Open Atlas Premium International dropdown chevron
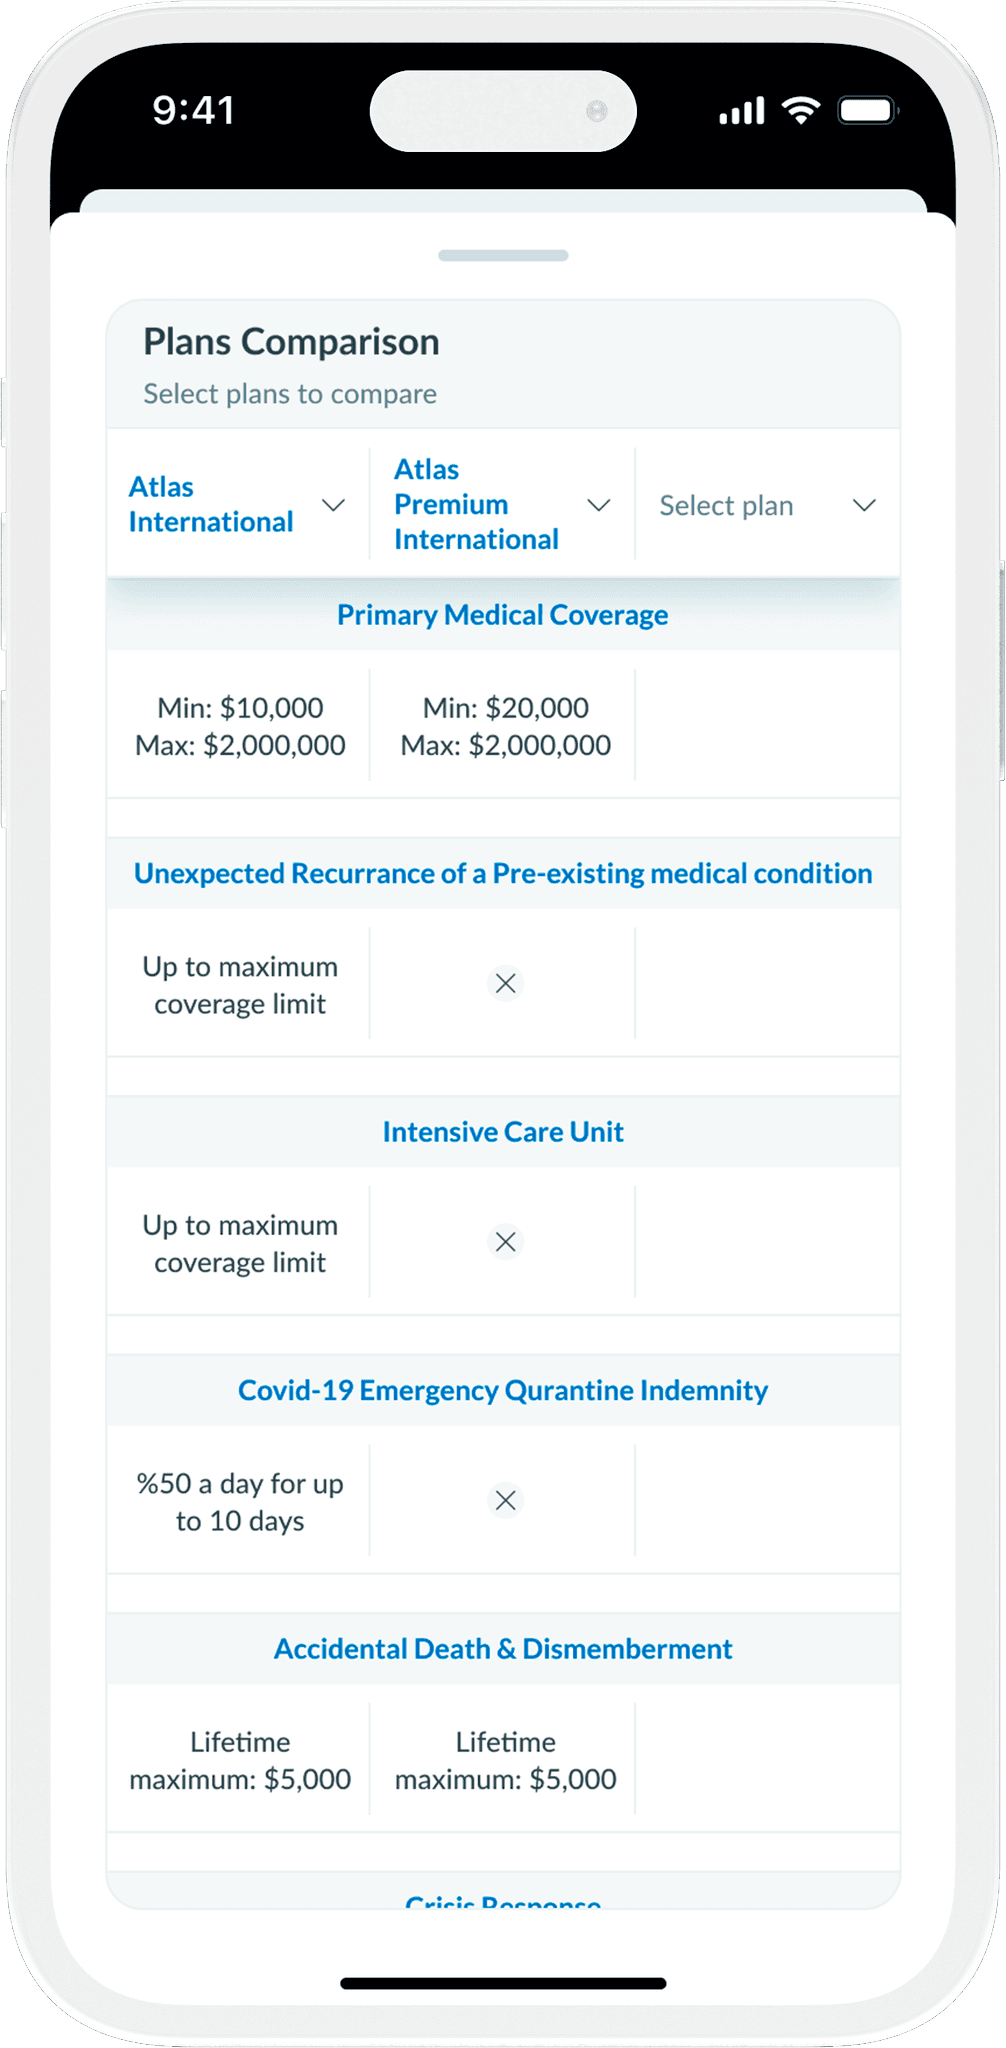 (x=599, y=505)
